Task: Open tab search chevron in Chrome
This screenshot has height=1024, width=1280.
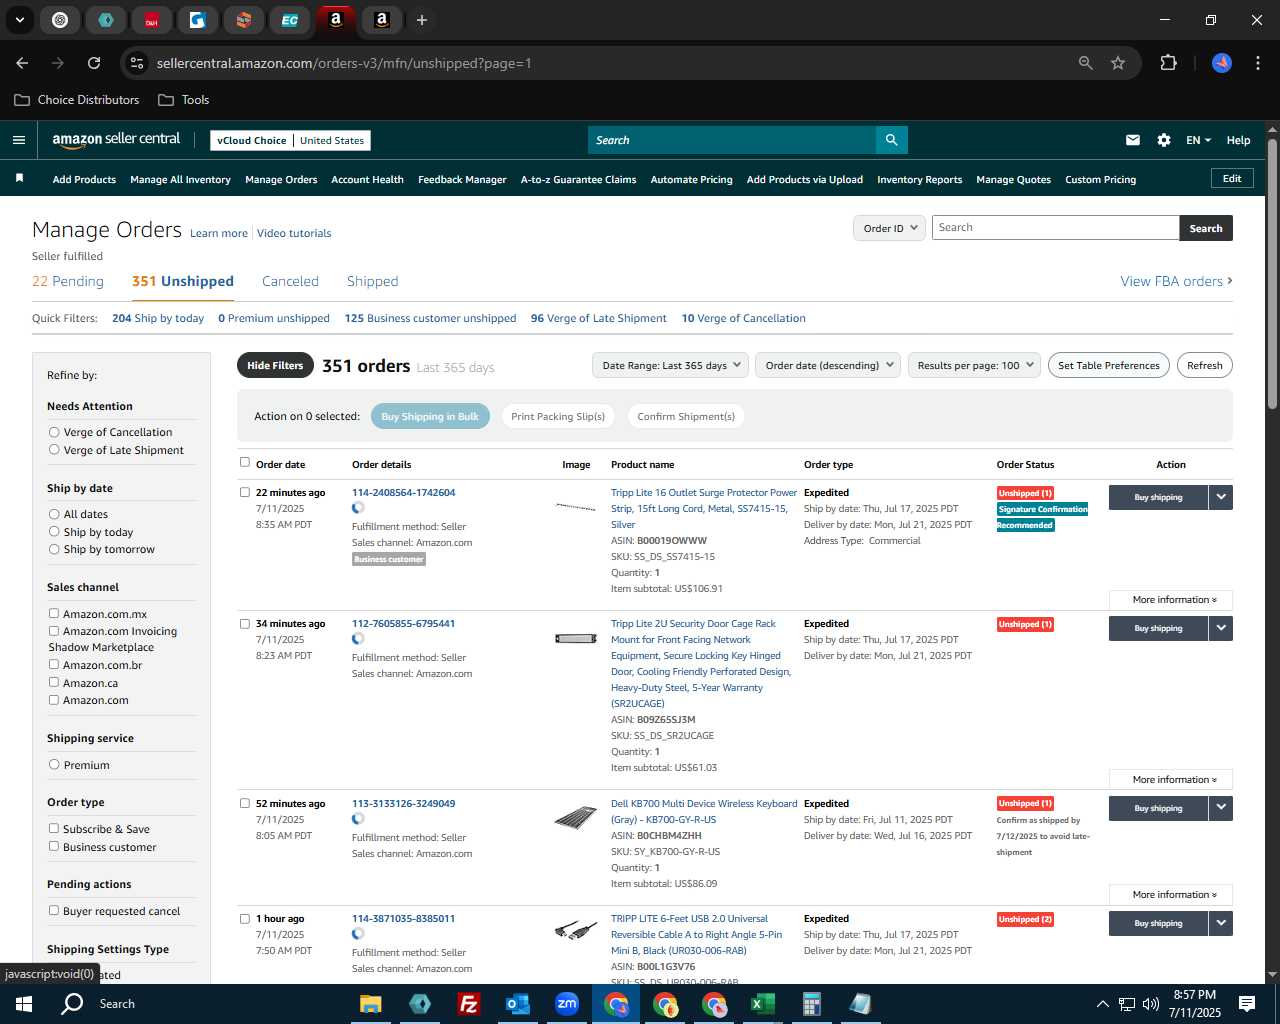Action: point(19,20)
